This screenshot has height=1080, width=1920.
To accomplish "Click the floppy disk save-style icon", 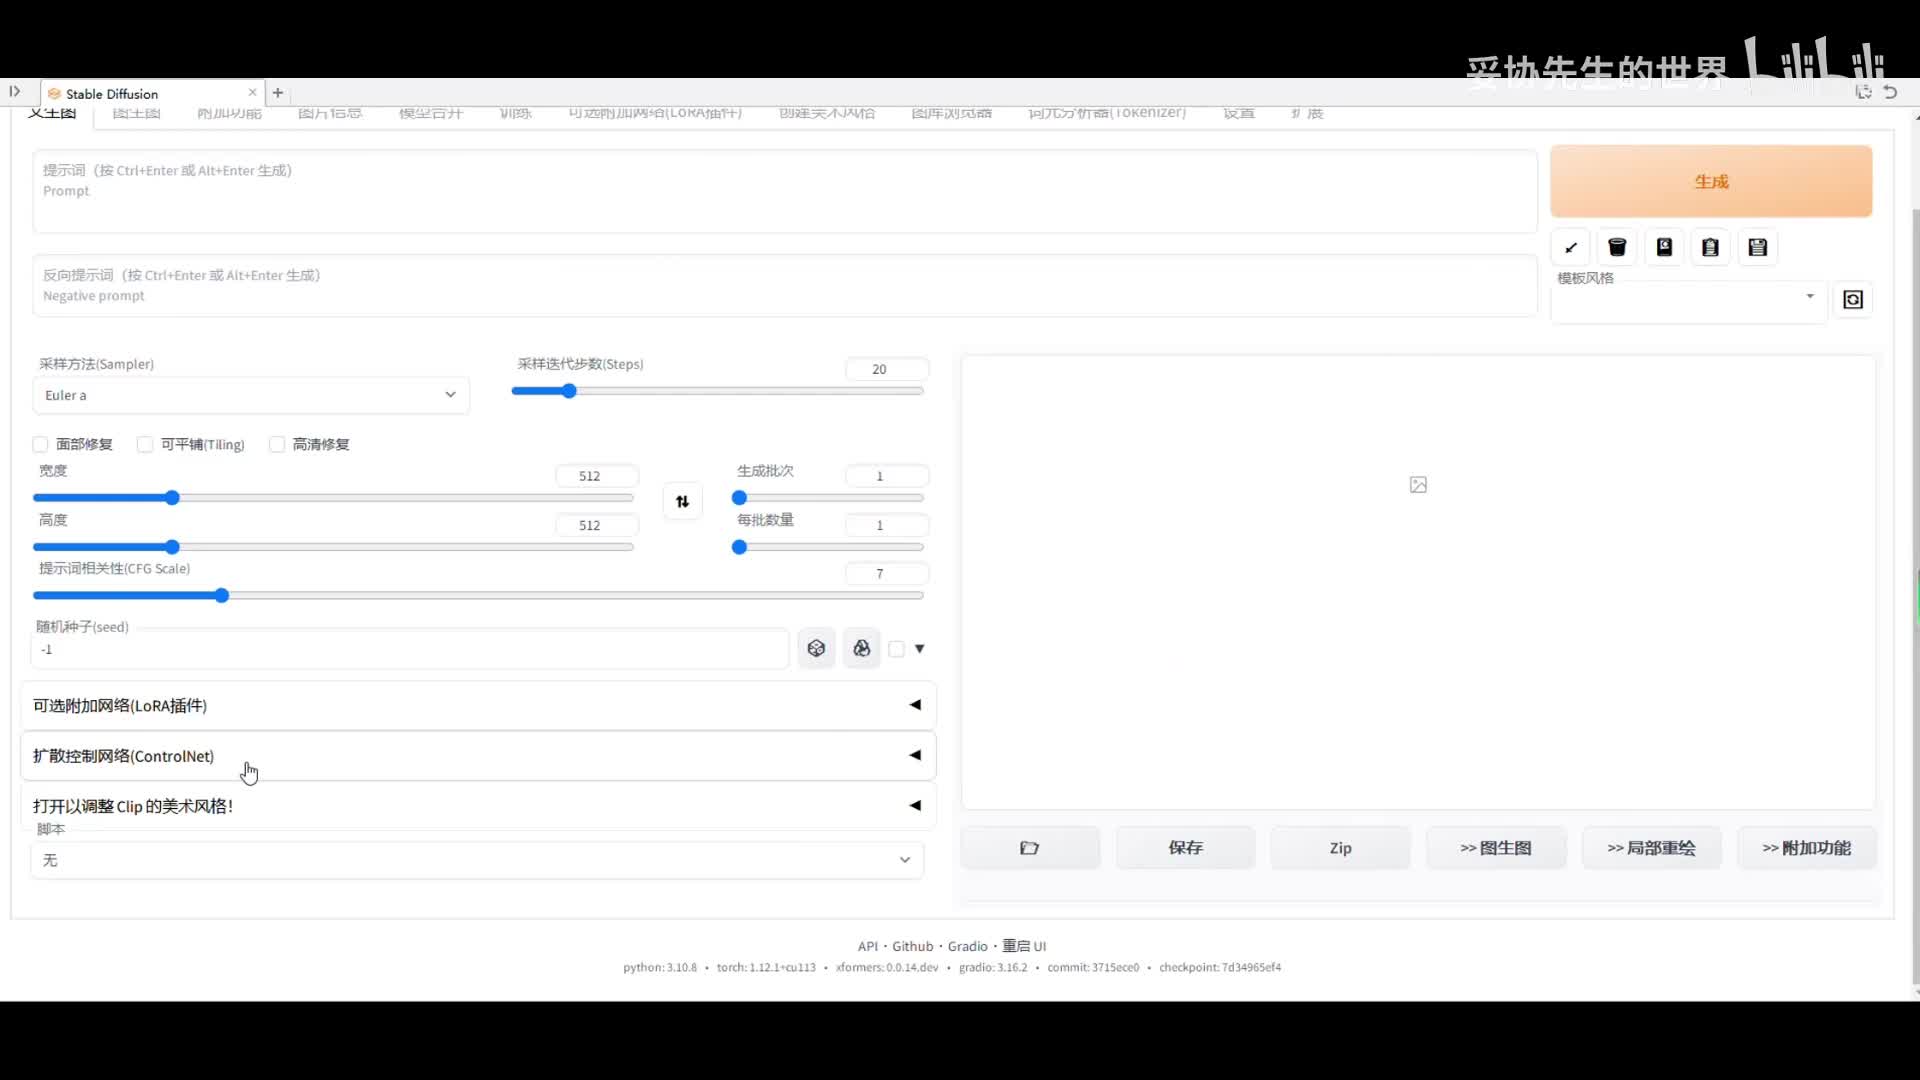I will (1757, 247).
